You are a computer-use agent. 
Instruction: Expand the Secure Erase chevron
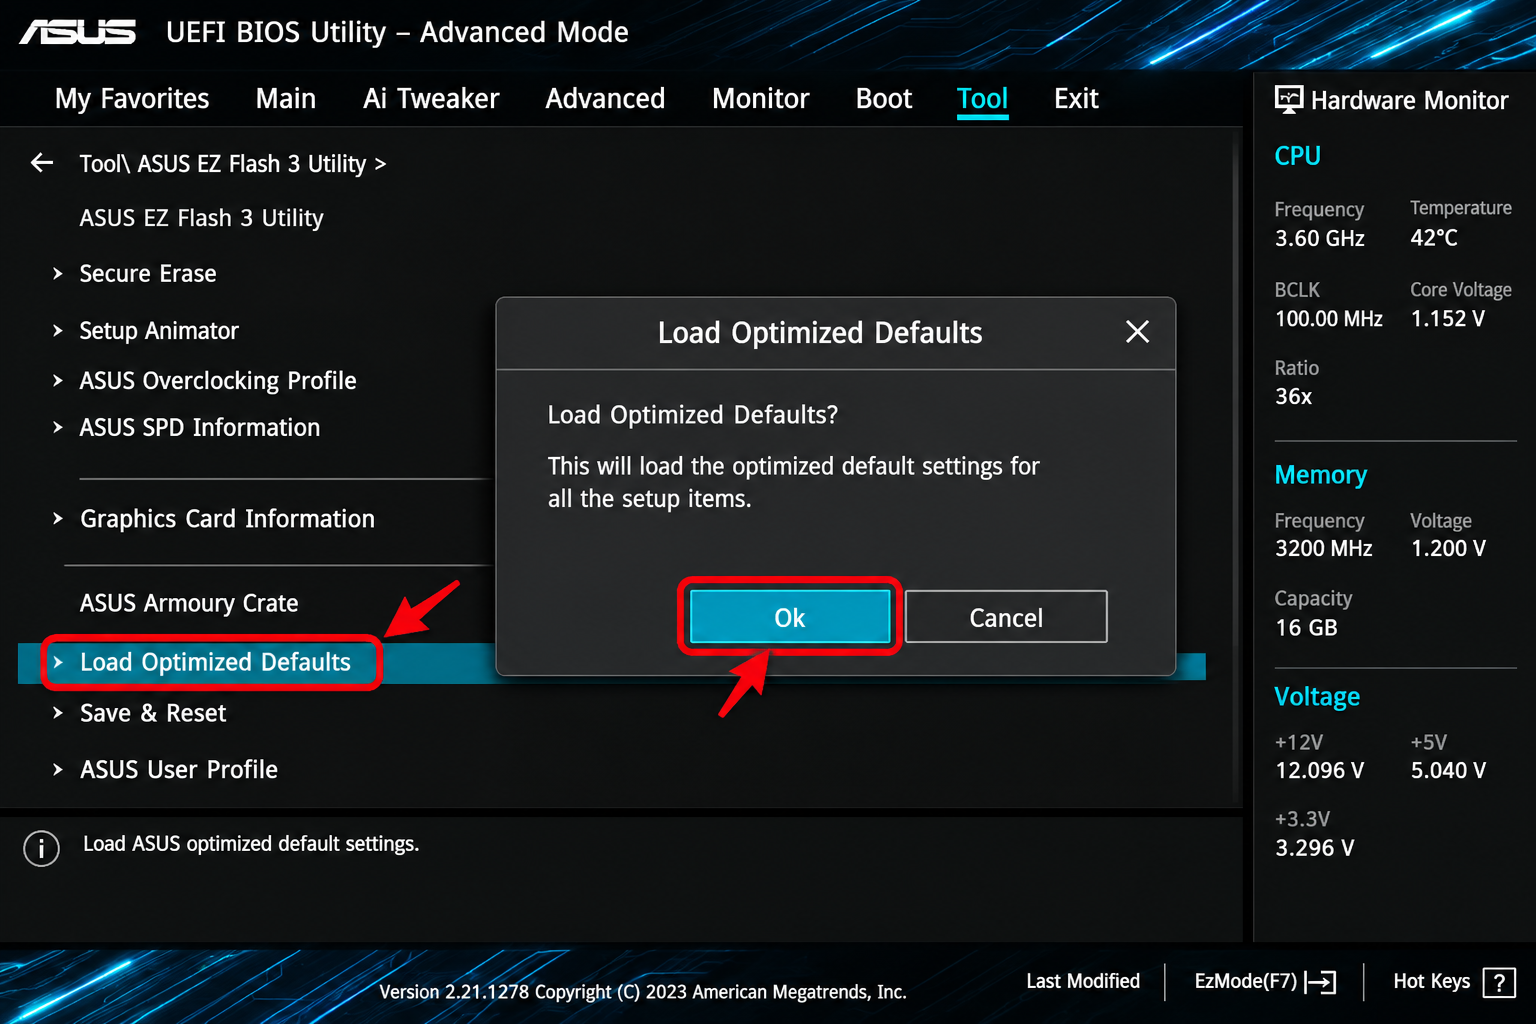click(58, 274)
